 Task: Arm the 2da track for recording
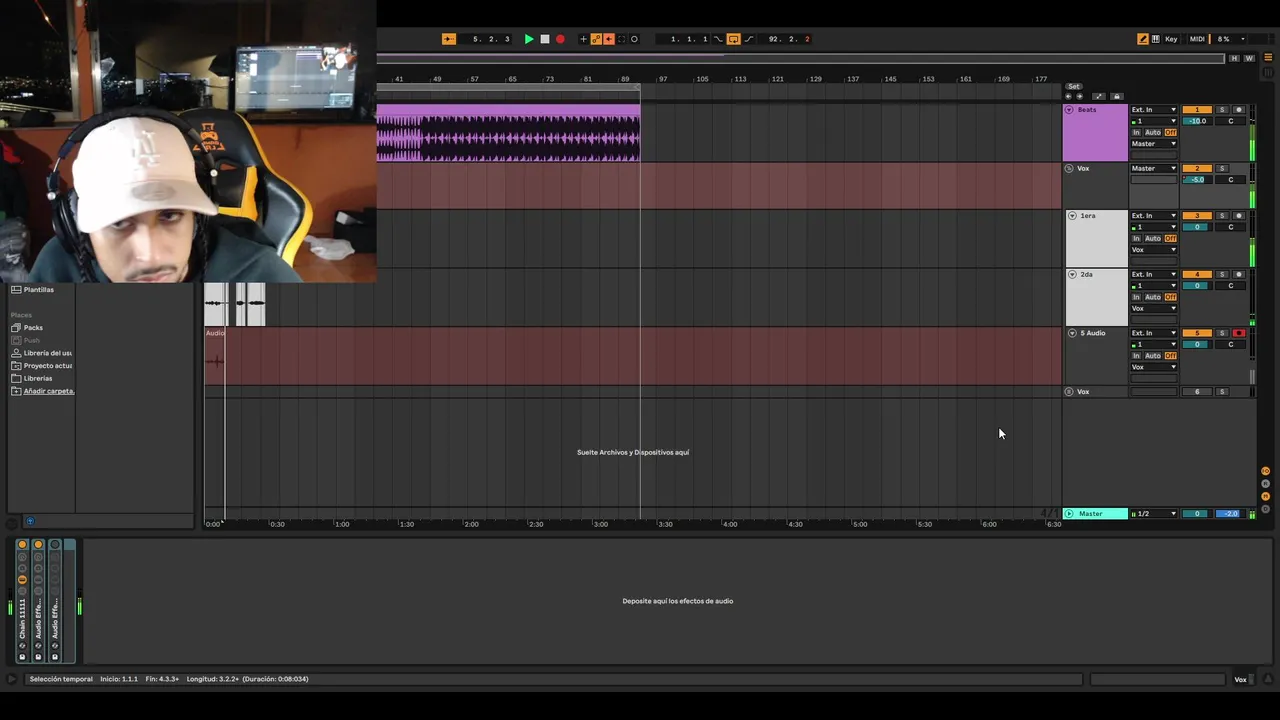tap(1239, 274)
